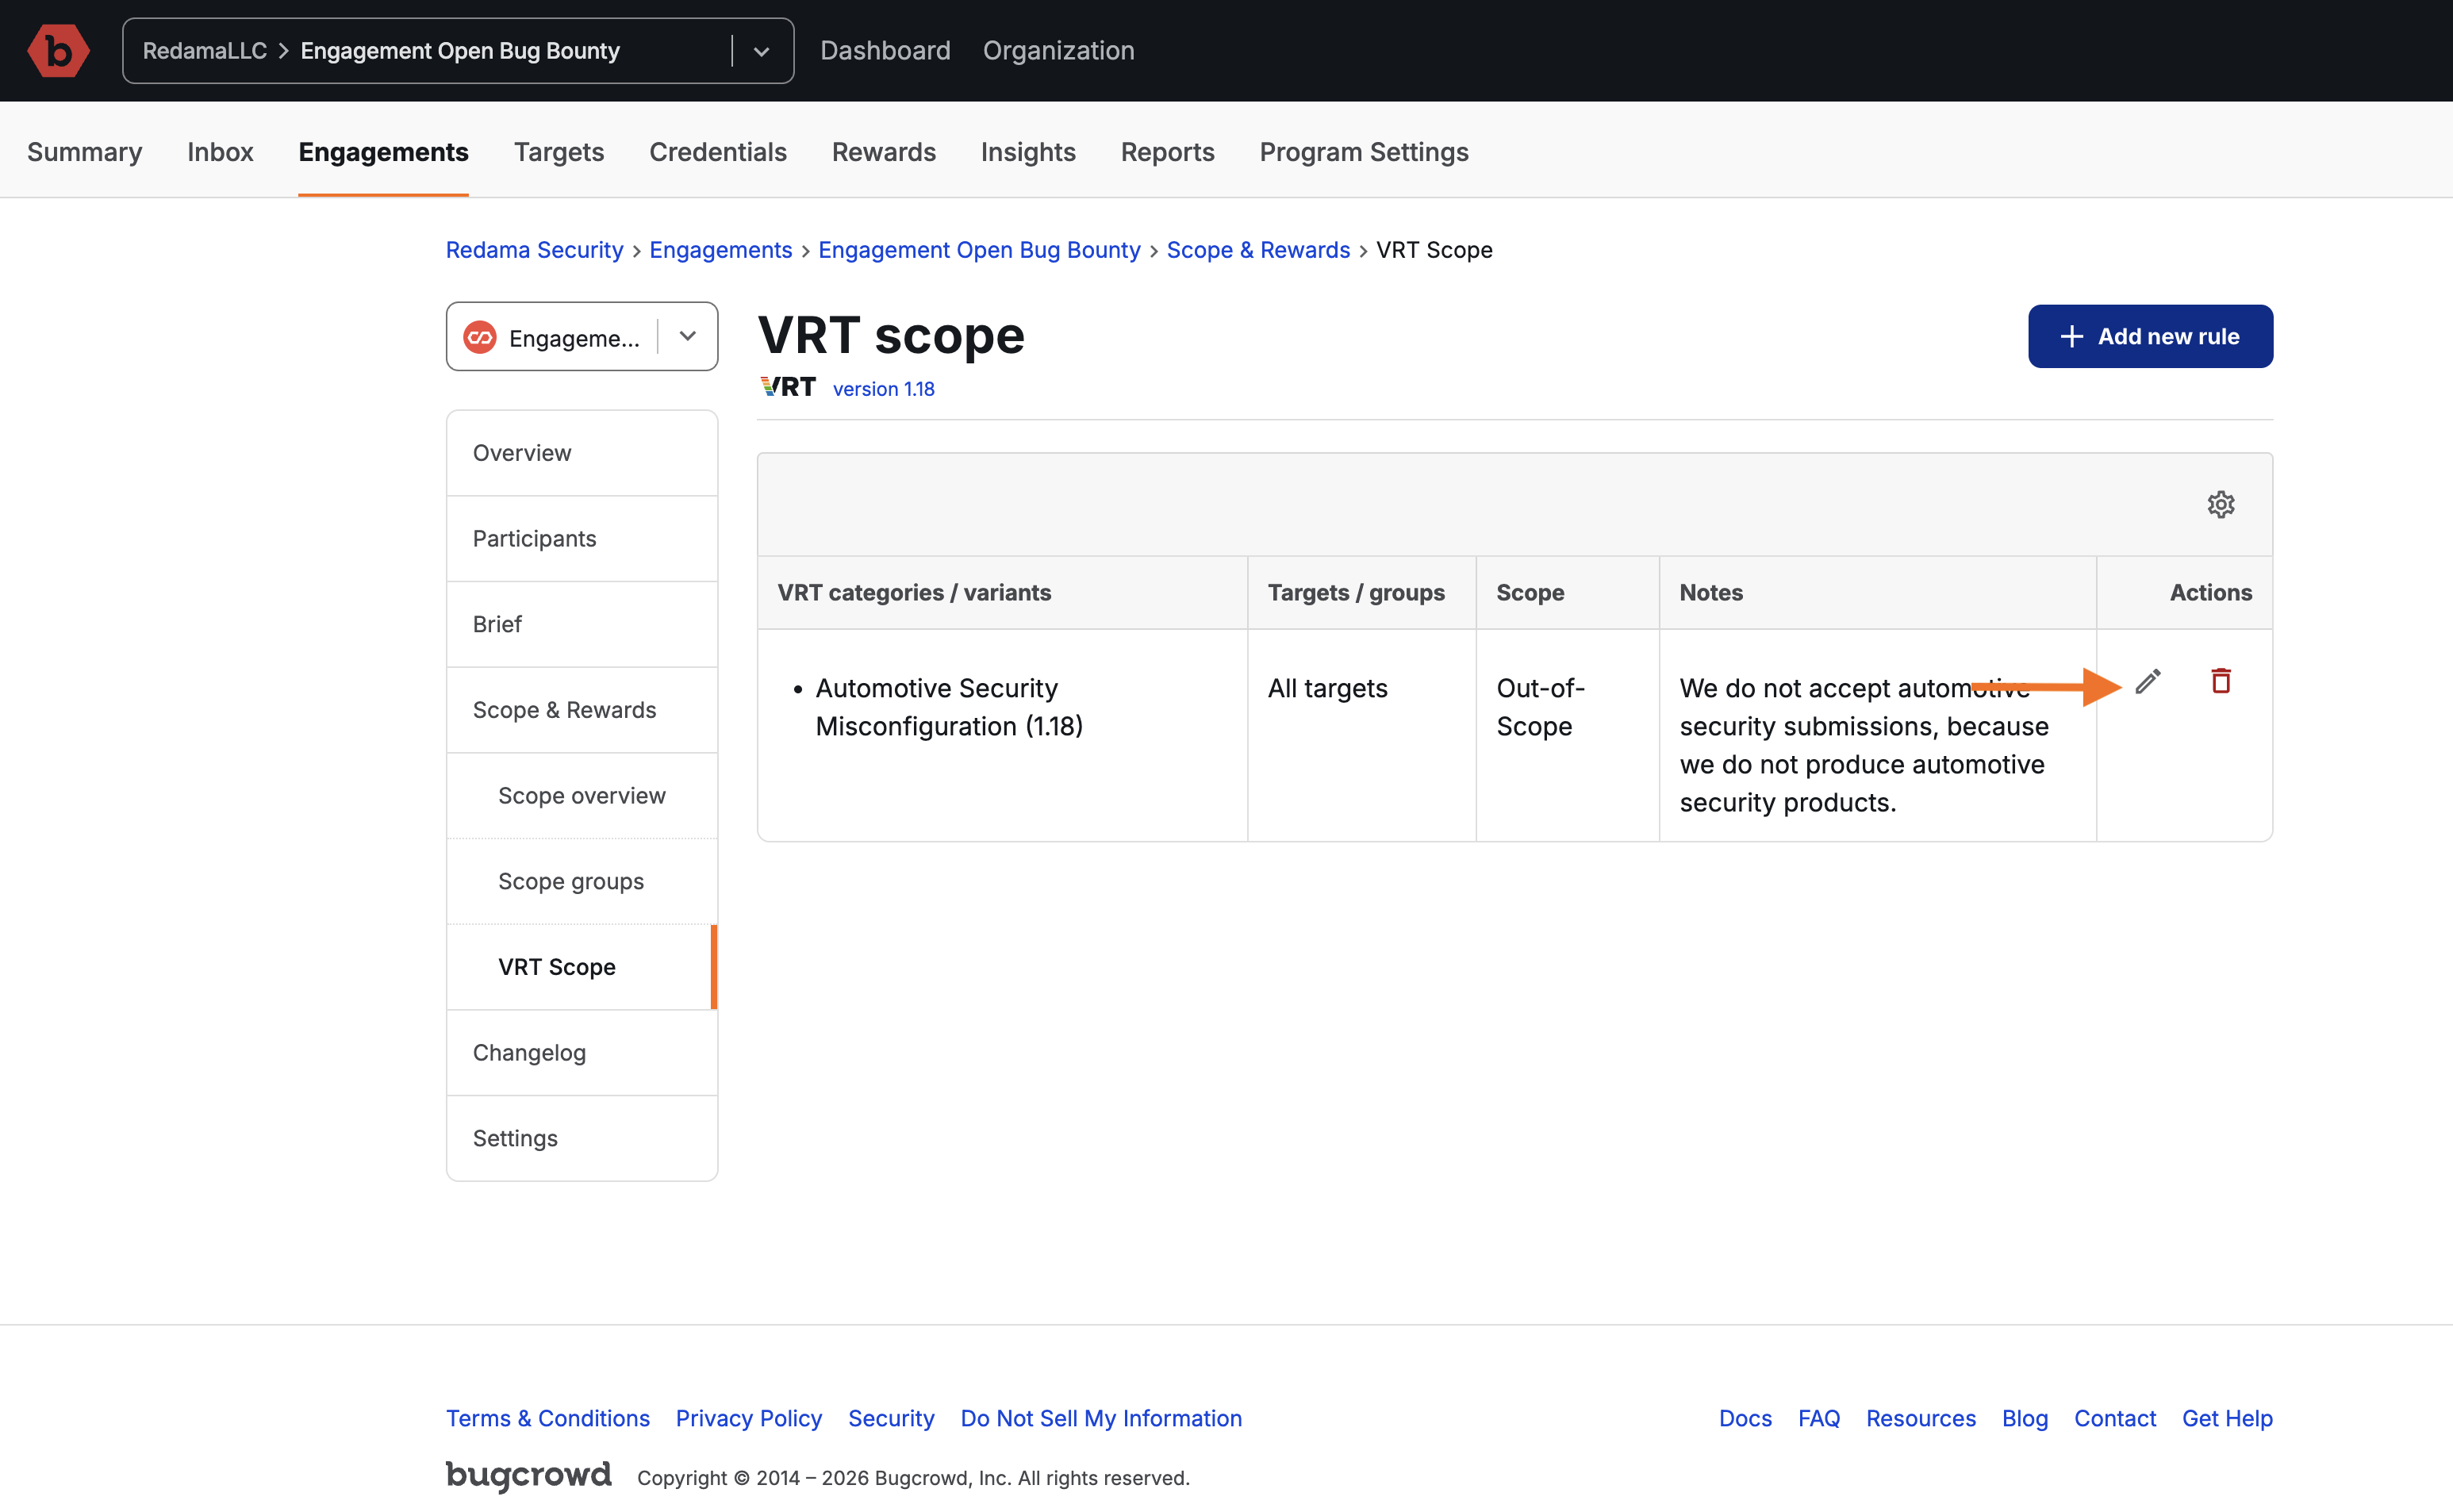Open the Credentials tab
Image resolution: width=2453 pixels, height=1512 pixels.
click(x=718, y=152)
